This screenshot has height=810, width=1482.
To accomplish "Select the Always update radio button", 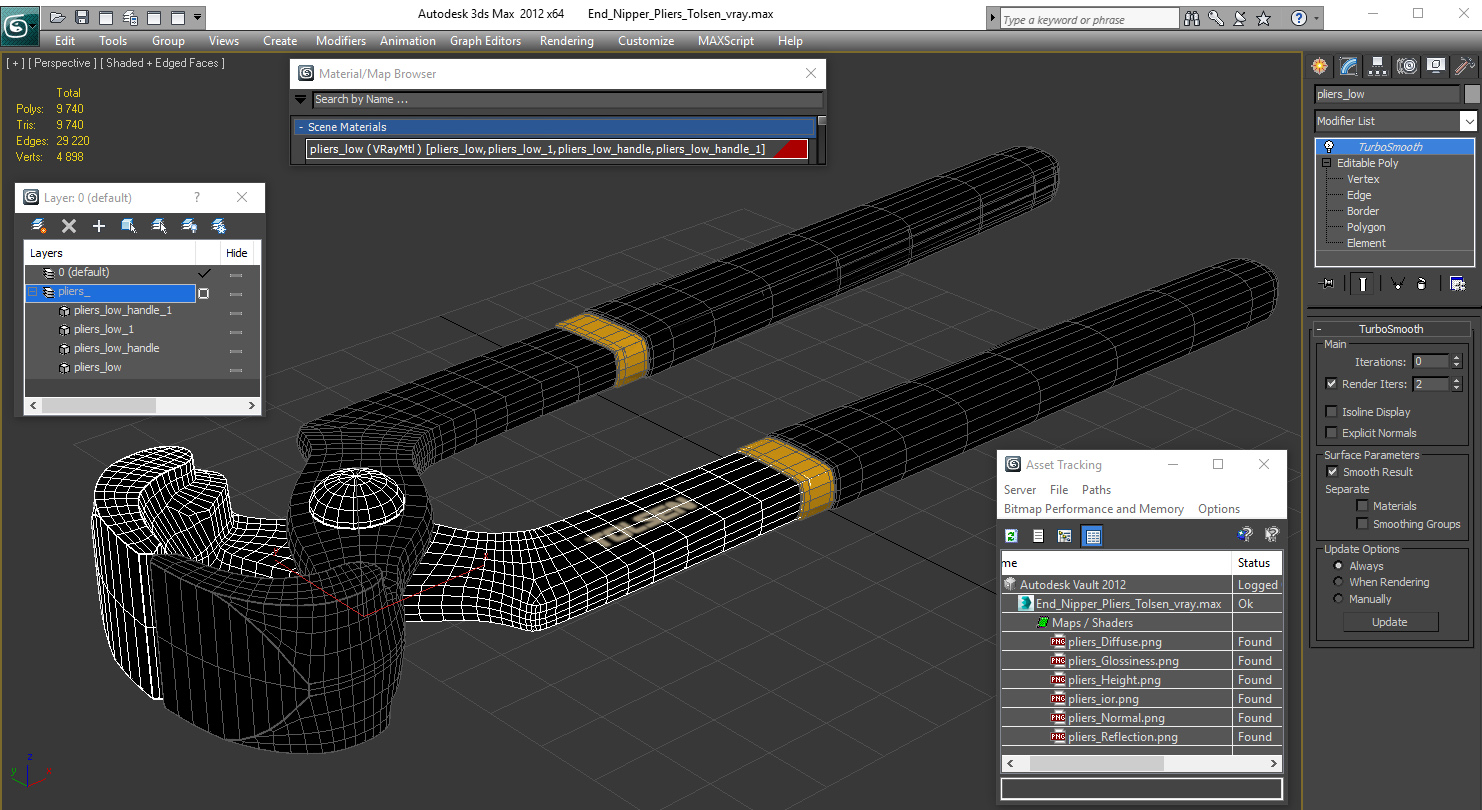I will 1338,566.
